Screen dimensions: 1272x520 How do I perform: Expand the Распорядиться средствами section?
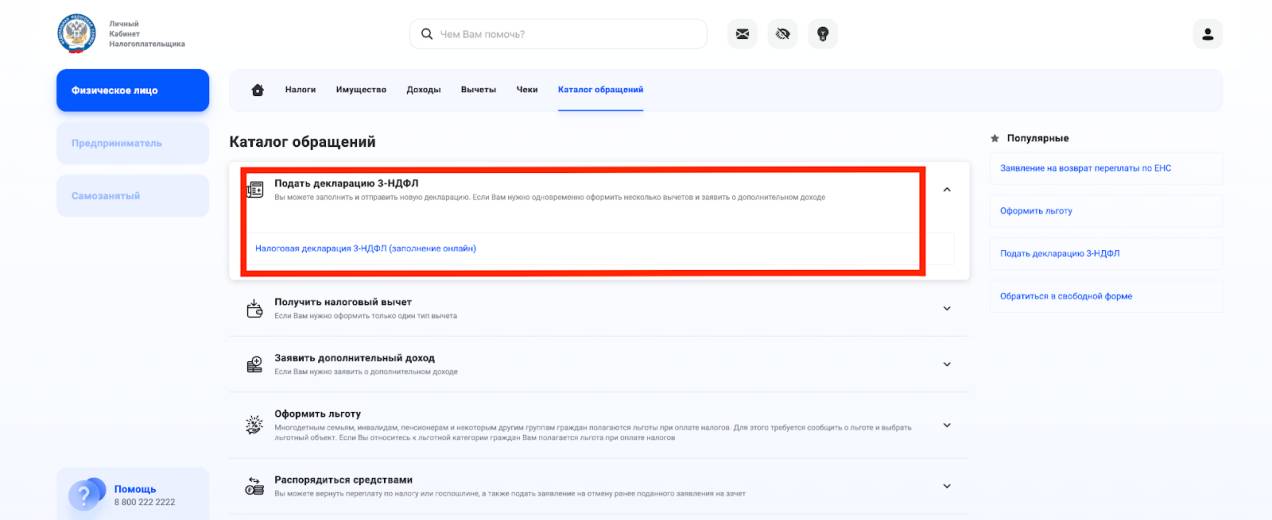[x=947, y=487]
